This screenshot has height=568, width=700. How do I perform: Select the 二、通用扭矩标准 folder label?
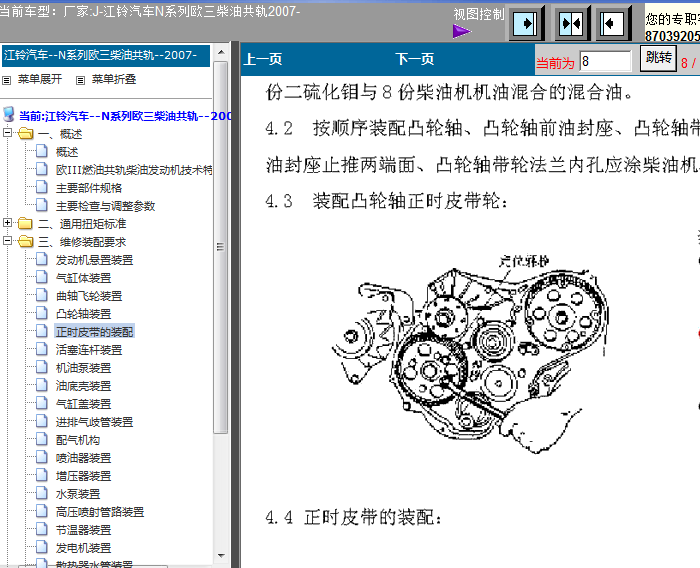[82, 224]
